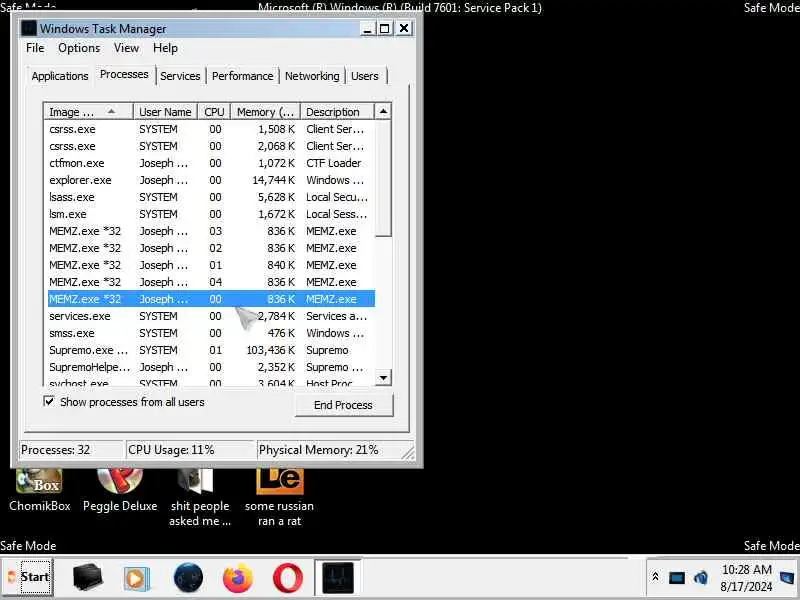Screen dimensions: 800x600
Task: Click the tray icon right of the clock
Action: tap(787, 578)
